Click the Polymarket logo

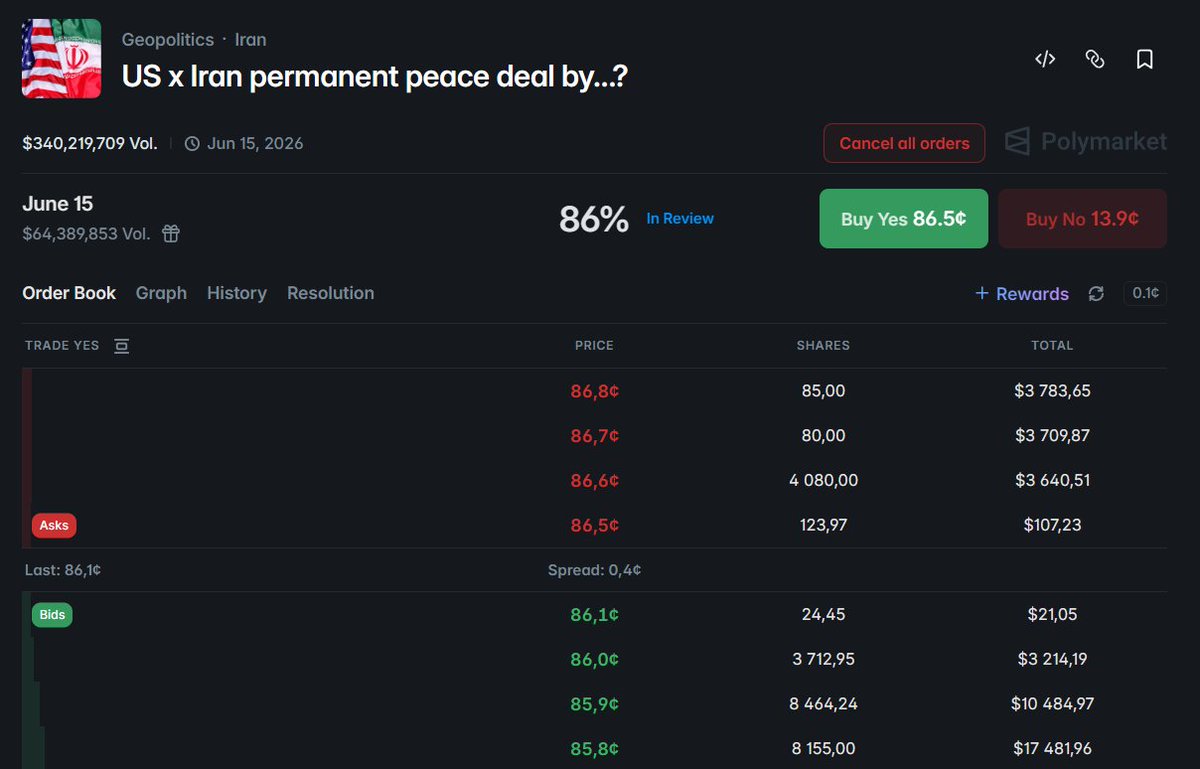[1086, 142]
